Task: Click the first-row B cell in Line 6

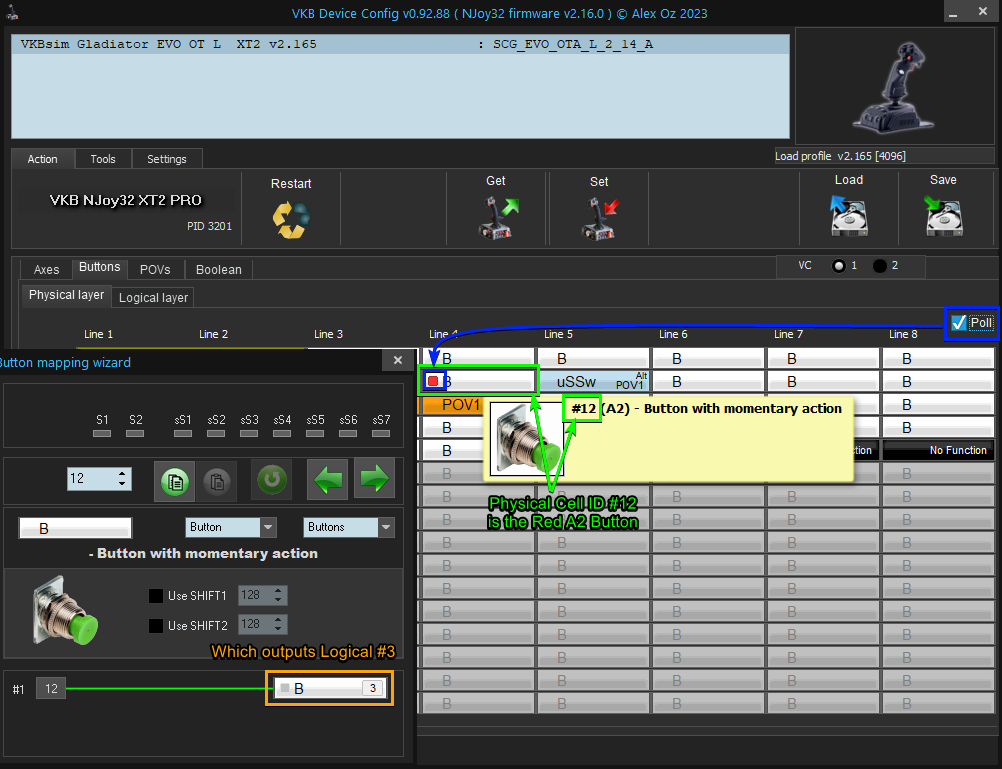Action: [x=708, y=359]
